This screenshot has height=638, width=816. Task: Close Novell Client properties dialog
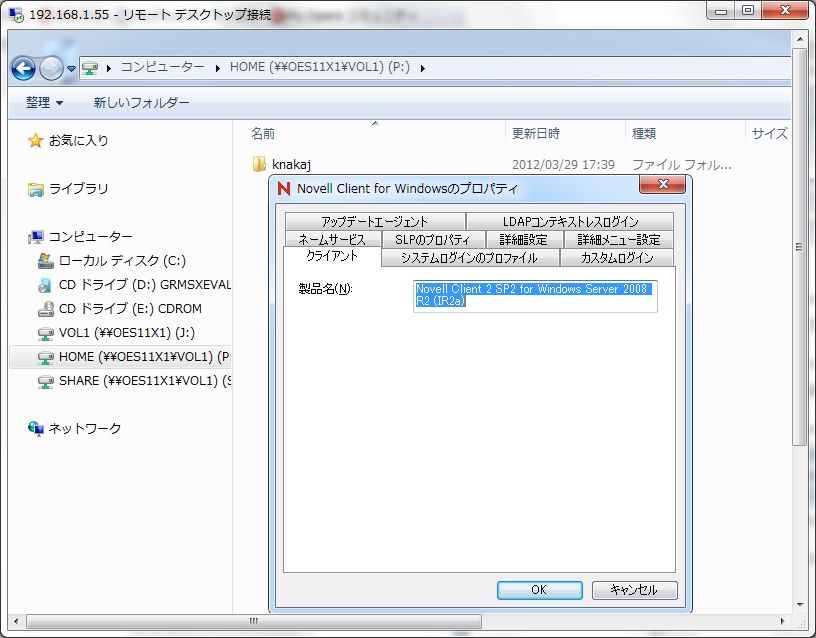coord(662,184)
